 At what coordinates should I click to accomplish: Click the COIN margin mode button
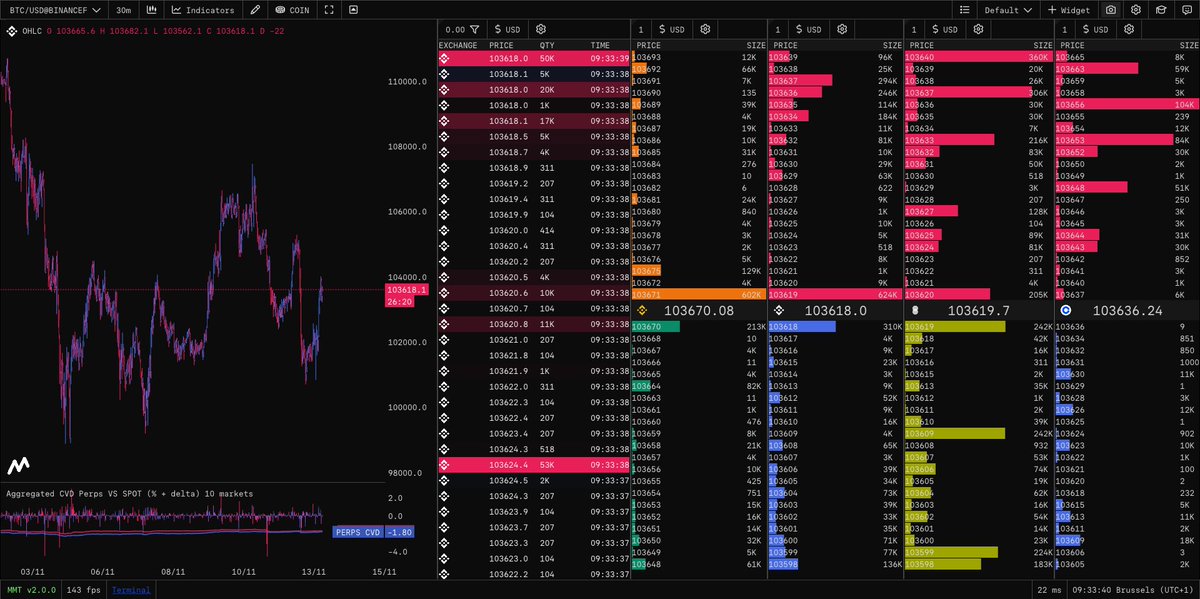tap(292, 10)
